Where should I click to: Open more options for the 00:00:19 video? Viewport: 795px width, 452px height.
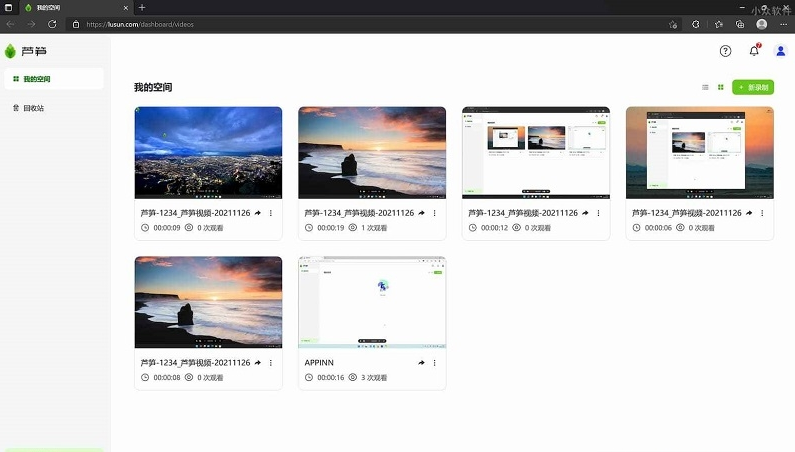(435, 213)
